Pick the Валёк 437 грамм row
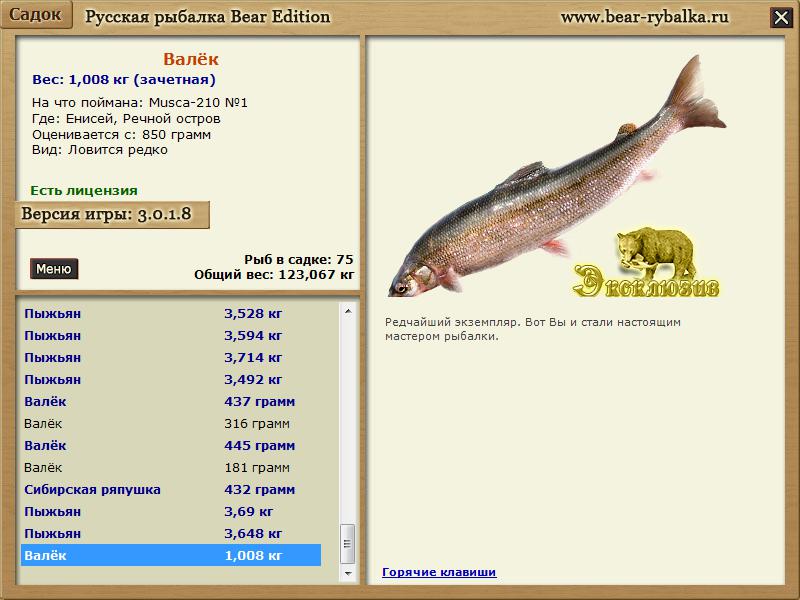Image resolution: width=800 pixels, height=600 pixels. 170,401
